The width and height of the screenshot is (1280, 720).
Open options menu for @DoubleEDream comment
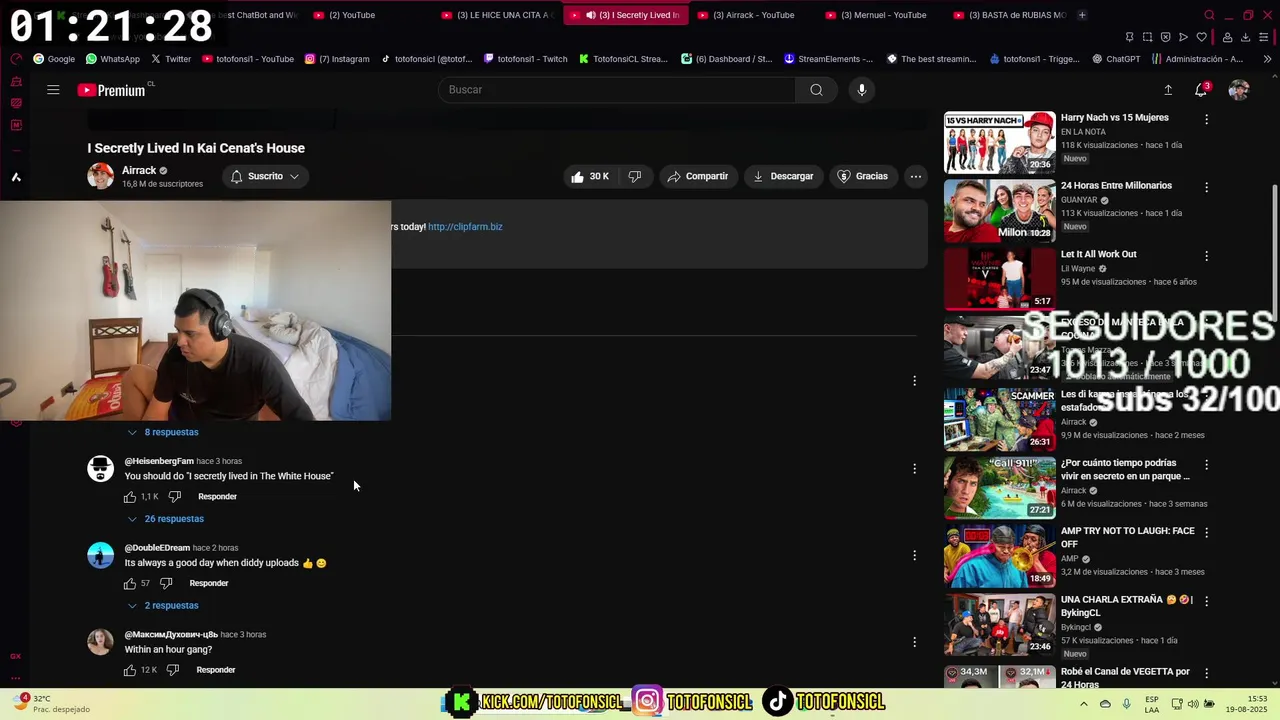914,555
